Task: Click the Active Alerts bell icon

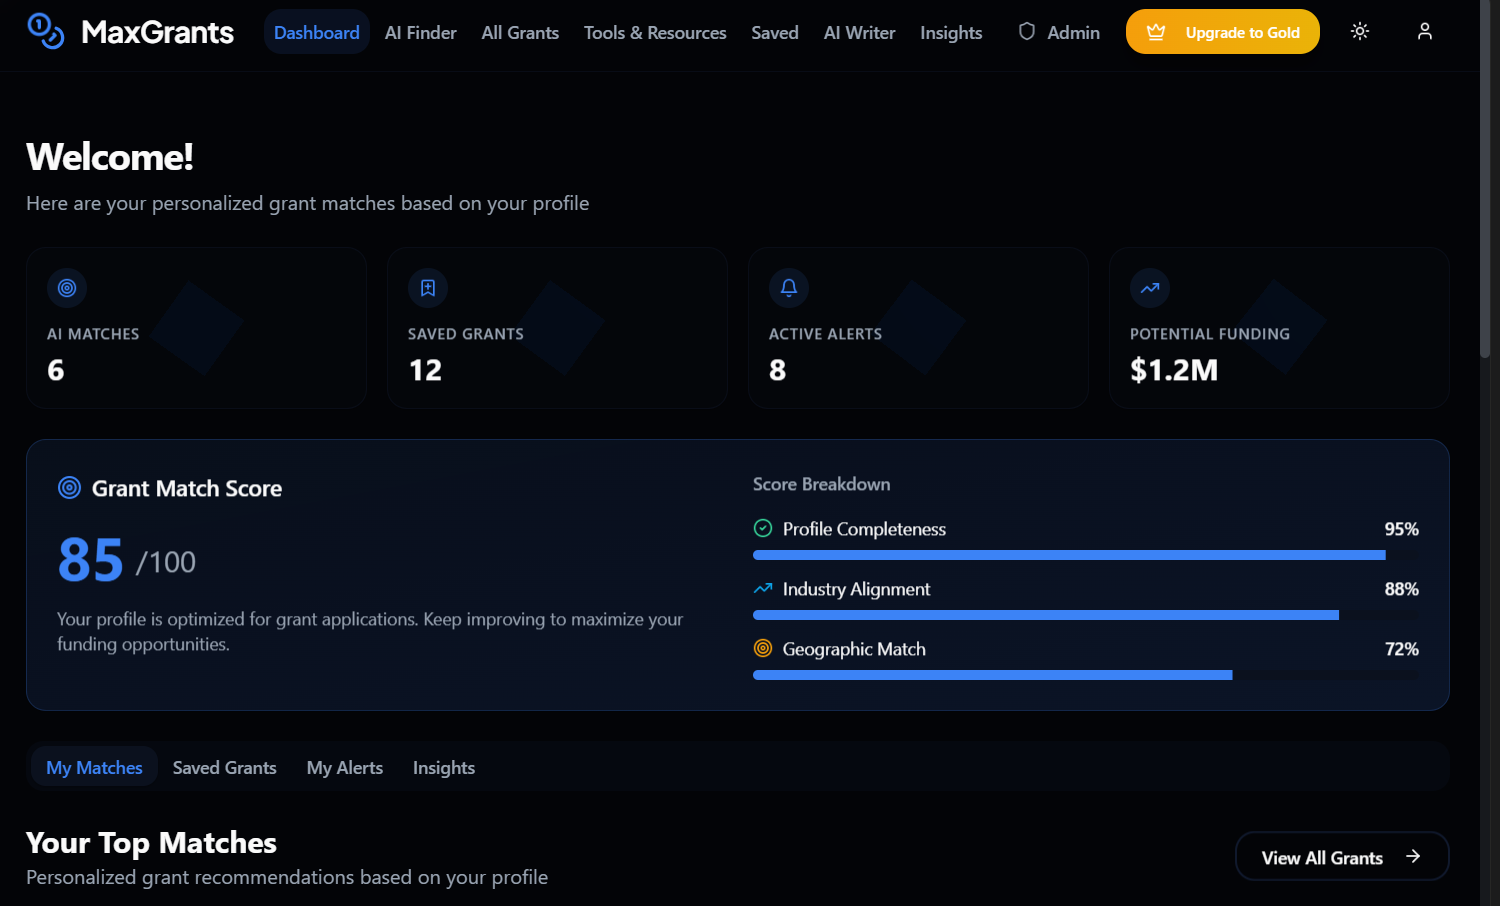Action: [789, 288]
